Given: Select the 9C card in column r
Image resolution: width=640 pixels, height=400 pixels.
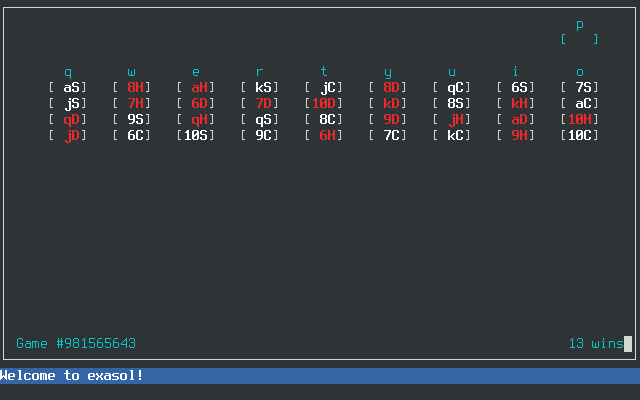Looking at the screenshot, I should [x=260, y=135].
